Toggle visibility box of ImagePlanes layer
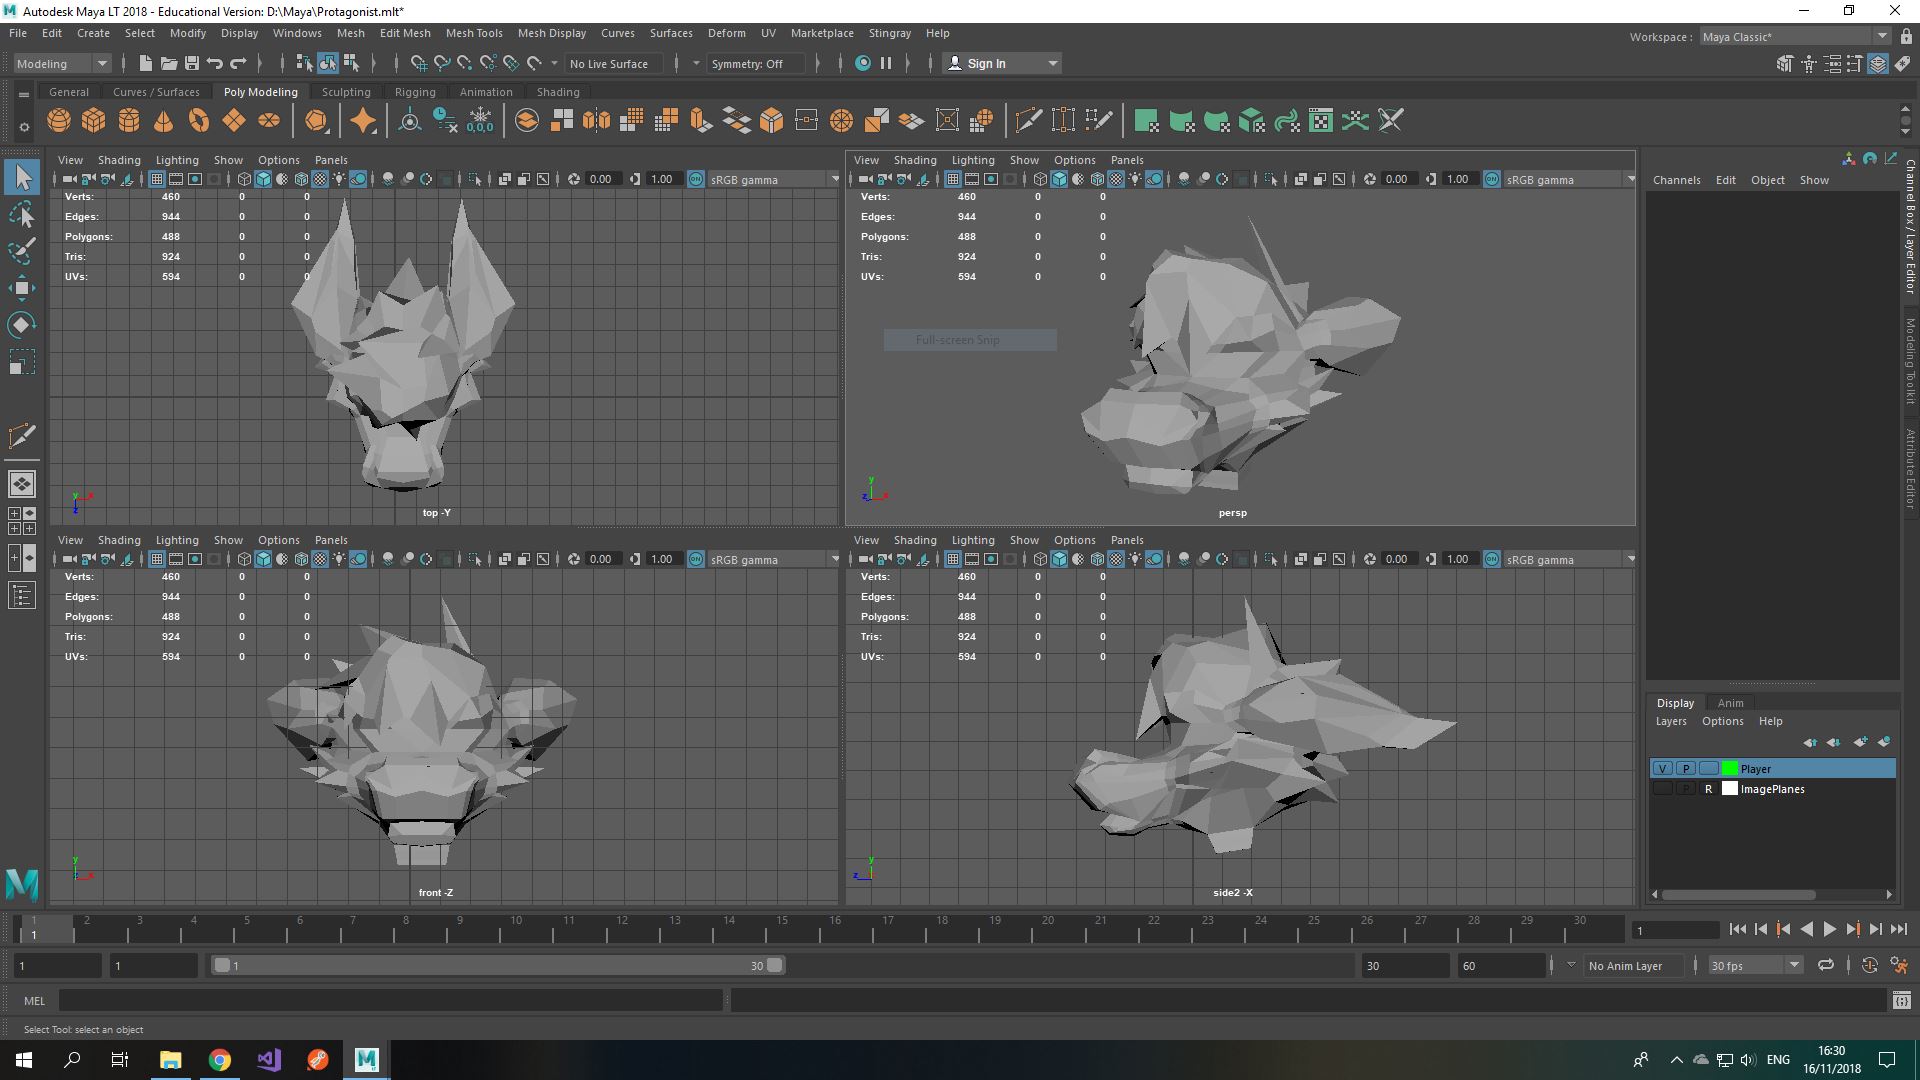This screenshot has width=1920, height=1080. [1662, 789]
